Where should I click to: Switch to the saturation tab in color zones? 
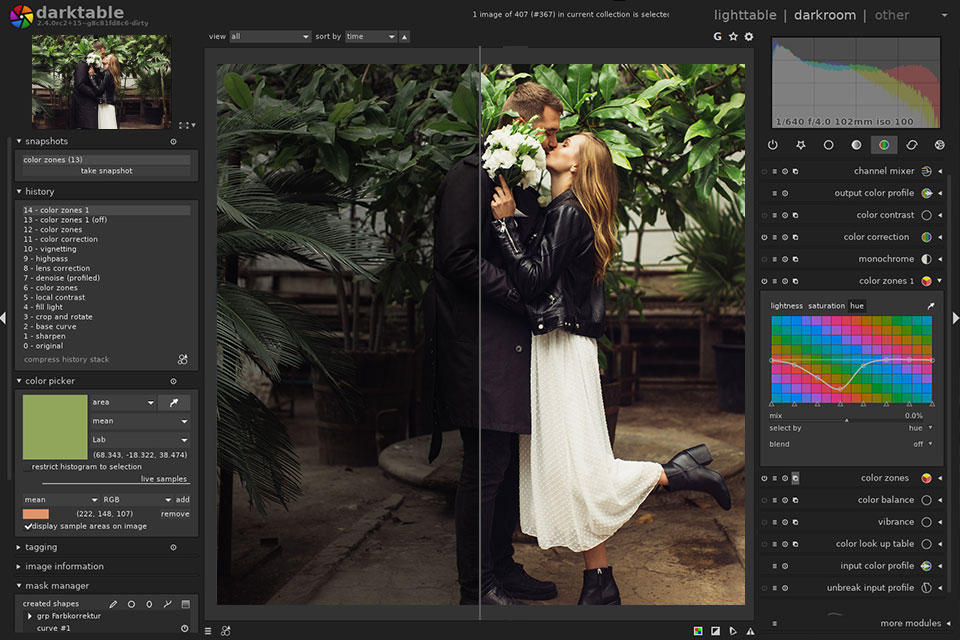(x=825, y=306)
